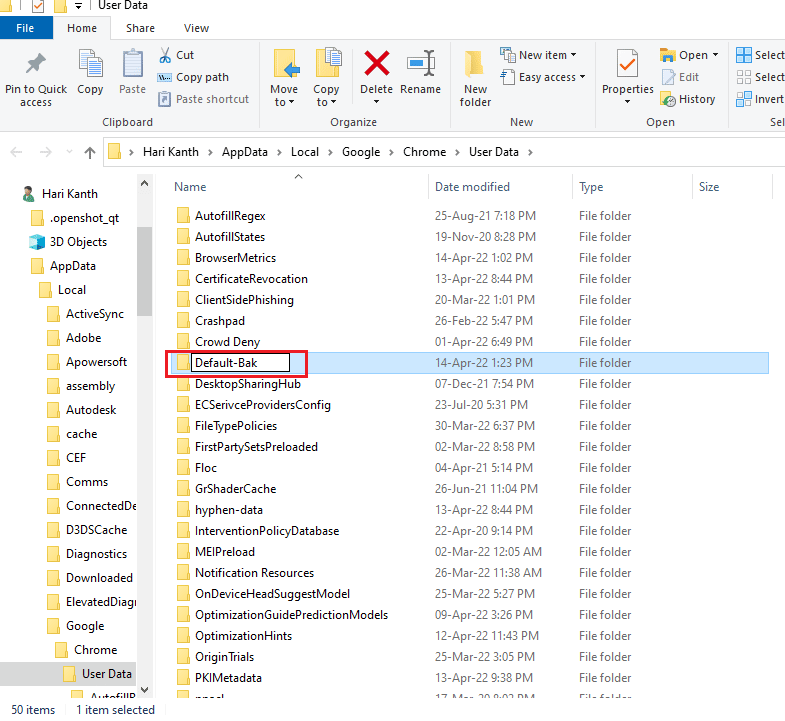The height and width of the screenshot is (721, 785).
Task: Click the forward navigation arrow
Action: (x=46, y=152)
